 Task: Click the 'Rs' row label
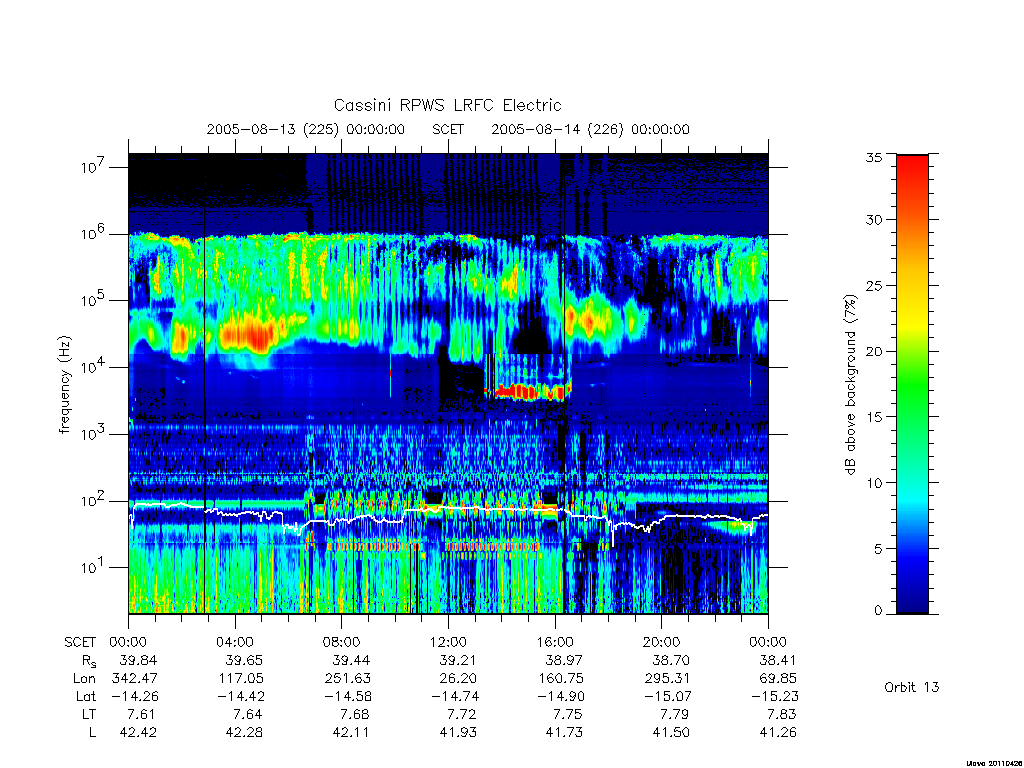(x=89, y=662)
